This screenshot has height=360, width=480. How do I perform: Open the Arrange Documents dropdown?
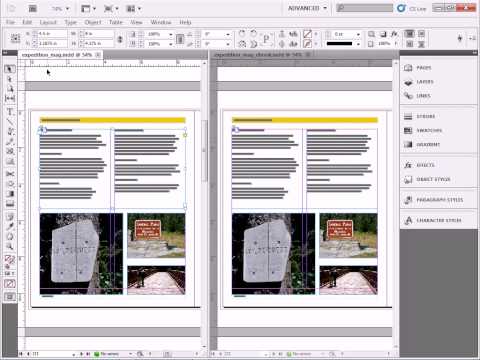tap(134, 8)
